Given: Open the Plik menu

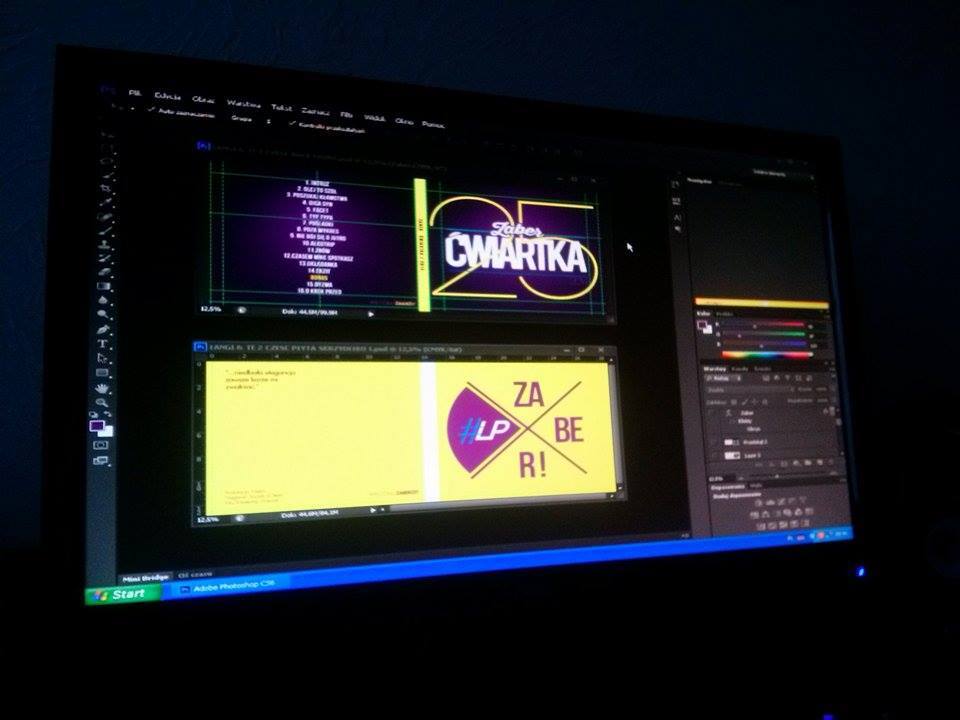Looking at the screenshot, I should point(135,94).
